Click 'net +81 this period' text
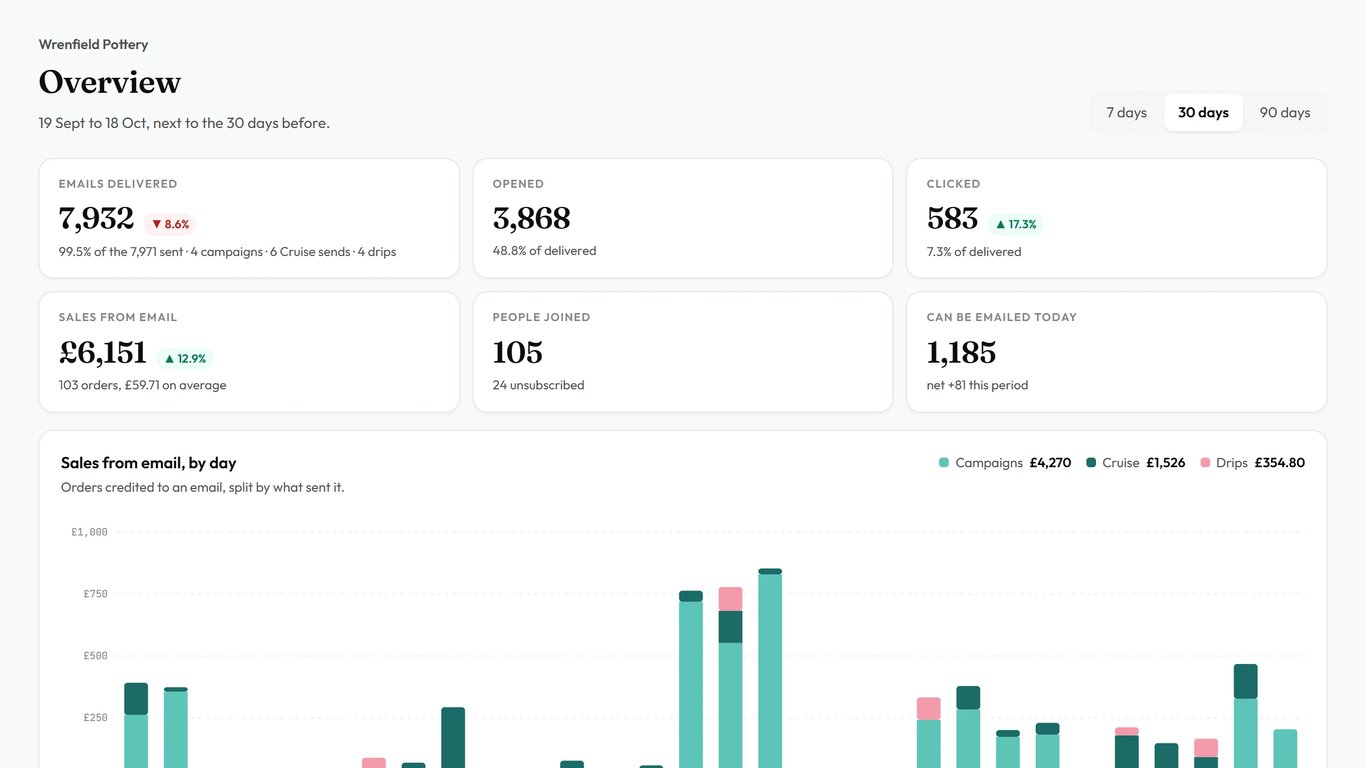 [977, 385]
